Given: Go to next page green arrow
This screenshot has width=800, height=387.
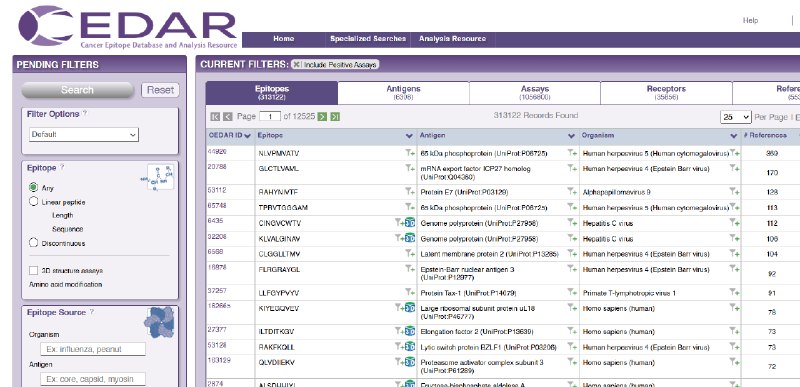Looking at the screenshot, I should pyautogui.click(x=322, y=117).
